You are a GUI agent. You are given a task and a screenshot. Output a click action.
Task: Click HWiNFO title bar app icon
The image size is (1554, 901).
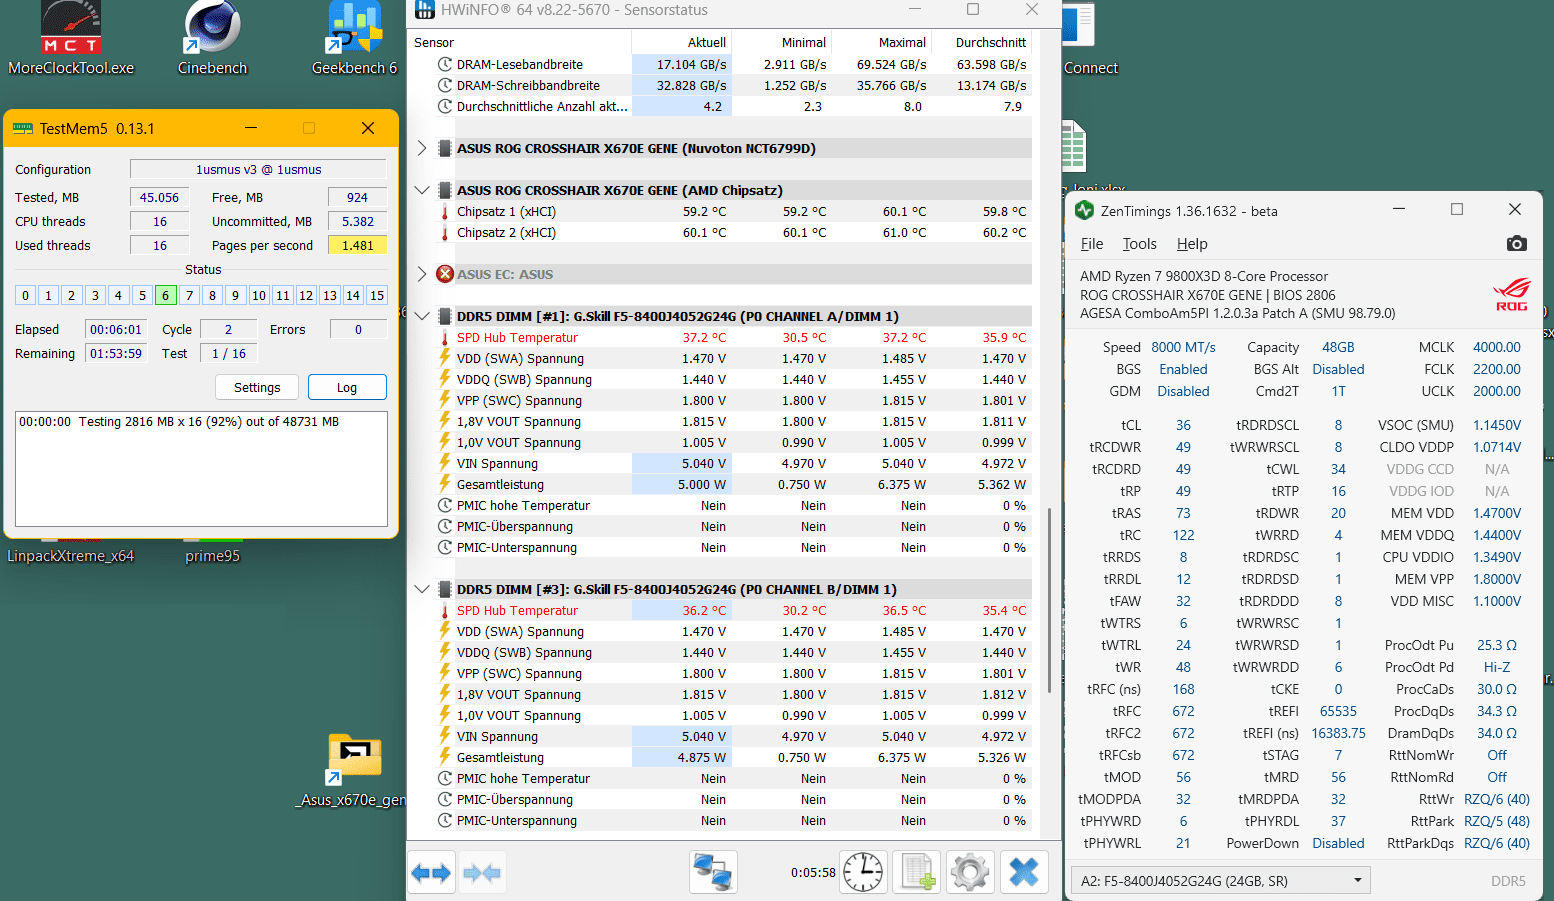click(x=425, y=9)
